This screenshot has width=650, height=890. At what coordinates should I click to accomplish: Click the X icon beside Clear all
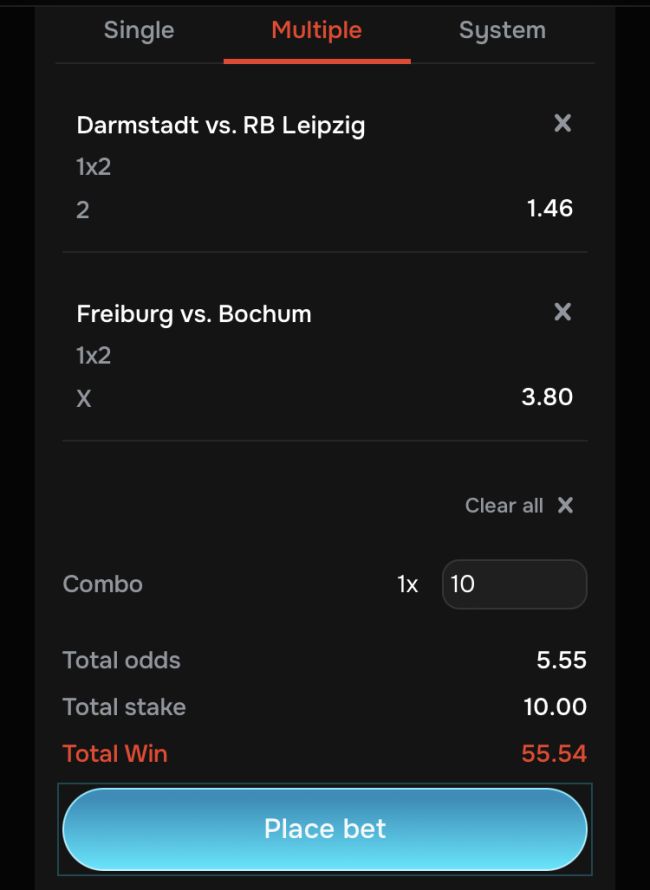tap(565, 505)
